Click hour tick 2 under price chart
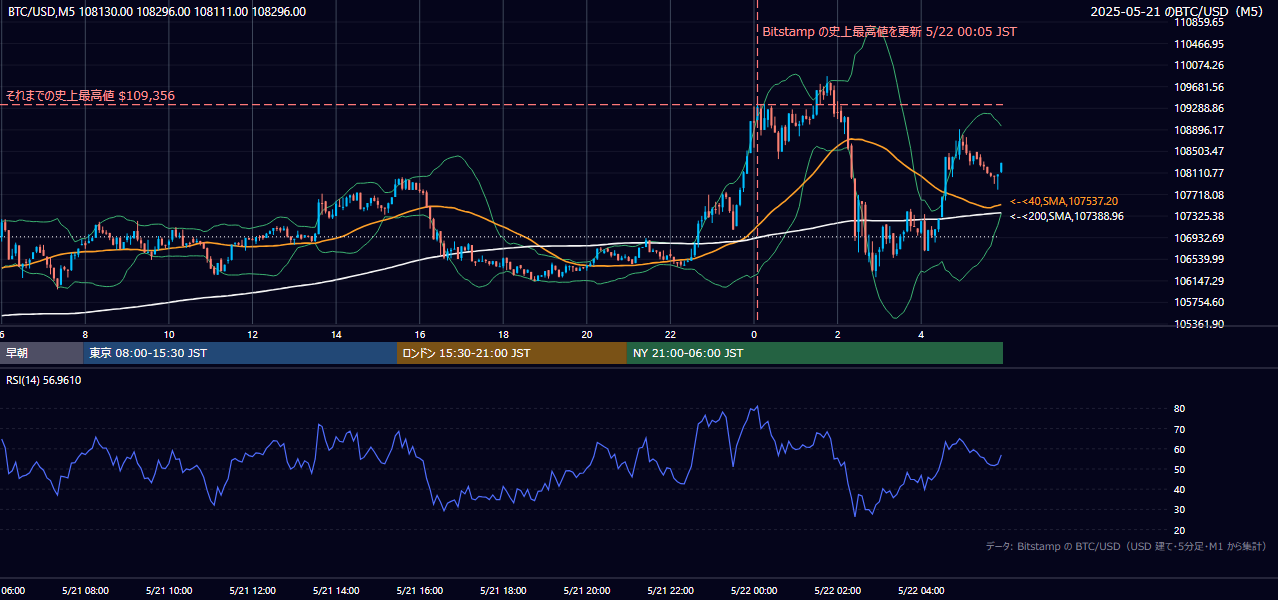 [838, 335]
